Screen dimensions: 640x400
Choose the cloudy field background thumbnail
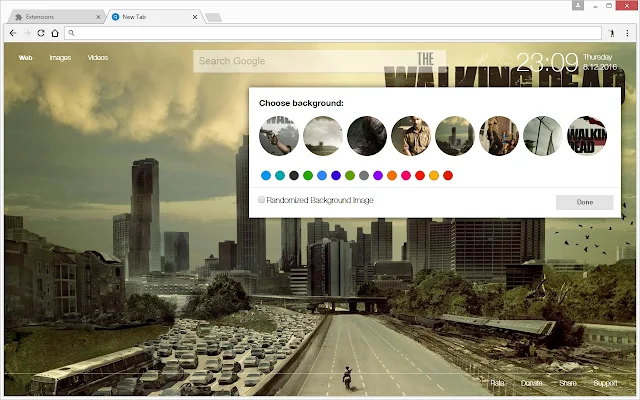pyautogui.click(x=323, y=136)
